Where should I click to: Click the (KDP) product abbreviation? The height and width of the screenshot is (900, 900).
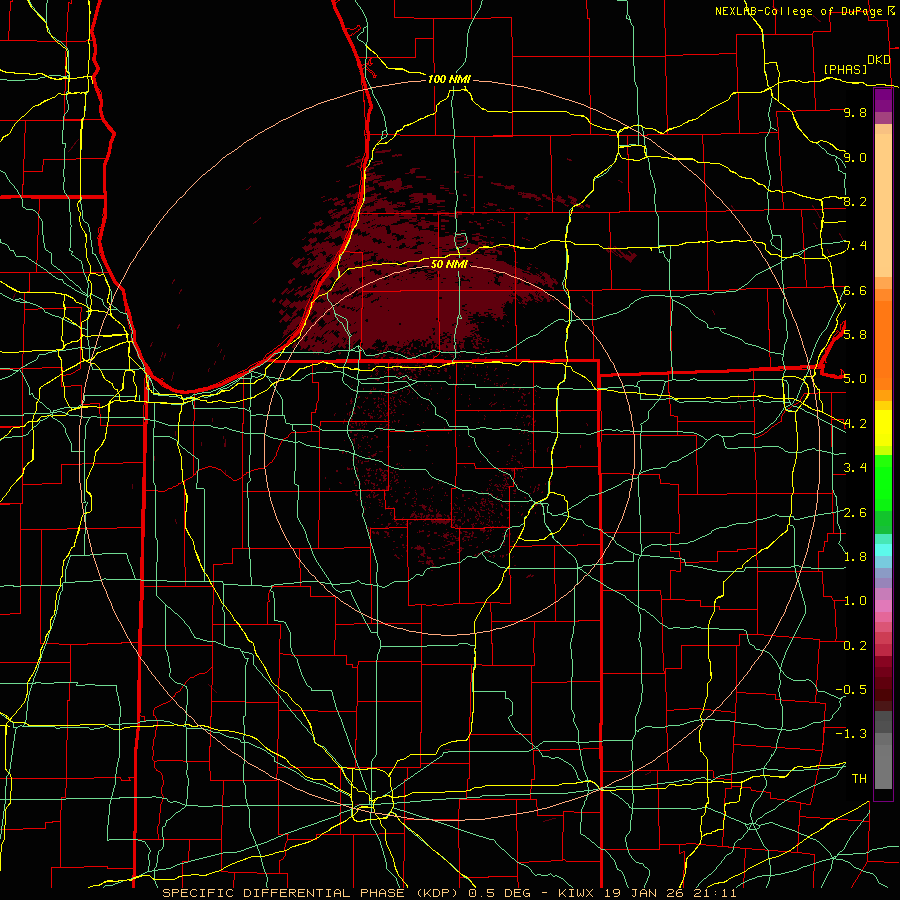coord(438,893)
